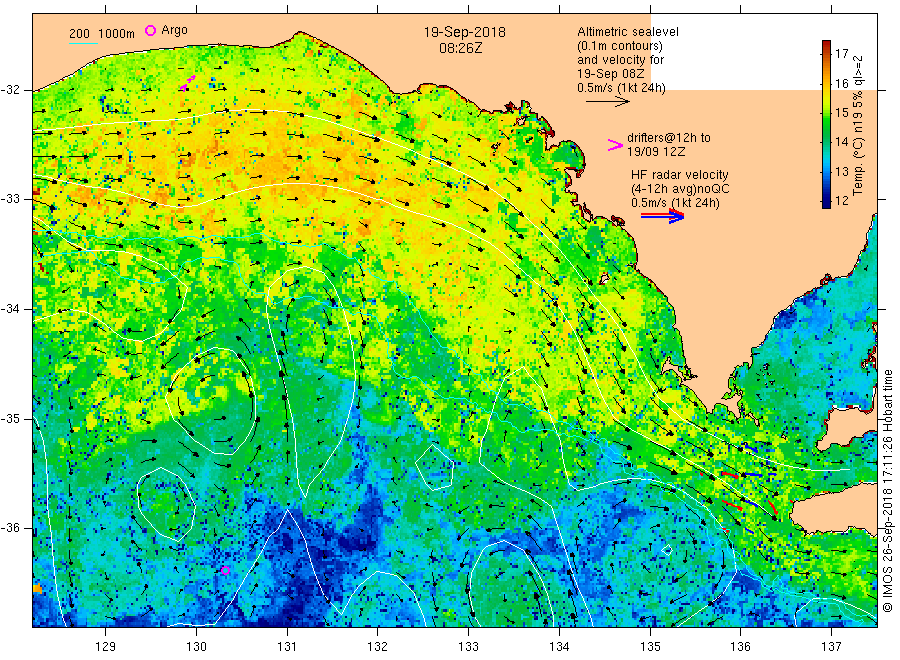
Task: Click the red-blue HF radar velocity arrow
Action: [x=662, y=216]
